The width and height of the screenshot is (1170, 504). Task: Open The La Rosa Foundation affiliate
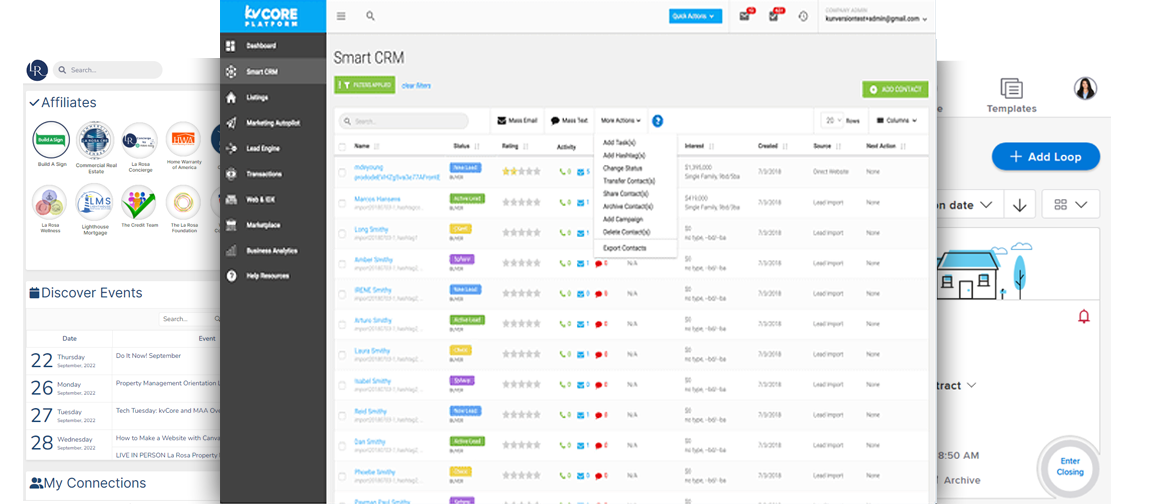(184, 203)
